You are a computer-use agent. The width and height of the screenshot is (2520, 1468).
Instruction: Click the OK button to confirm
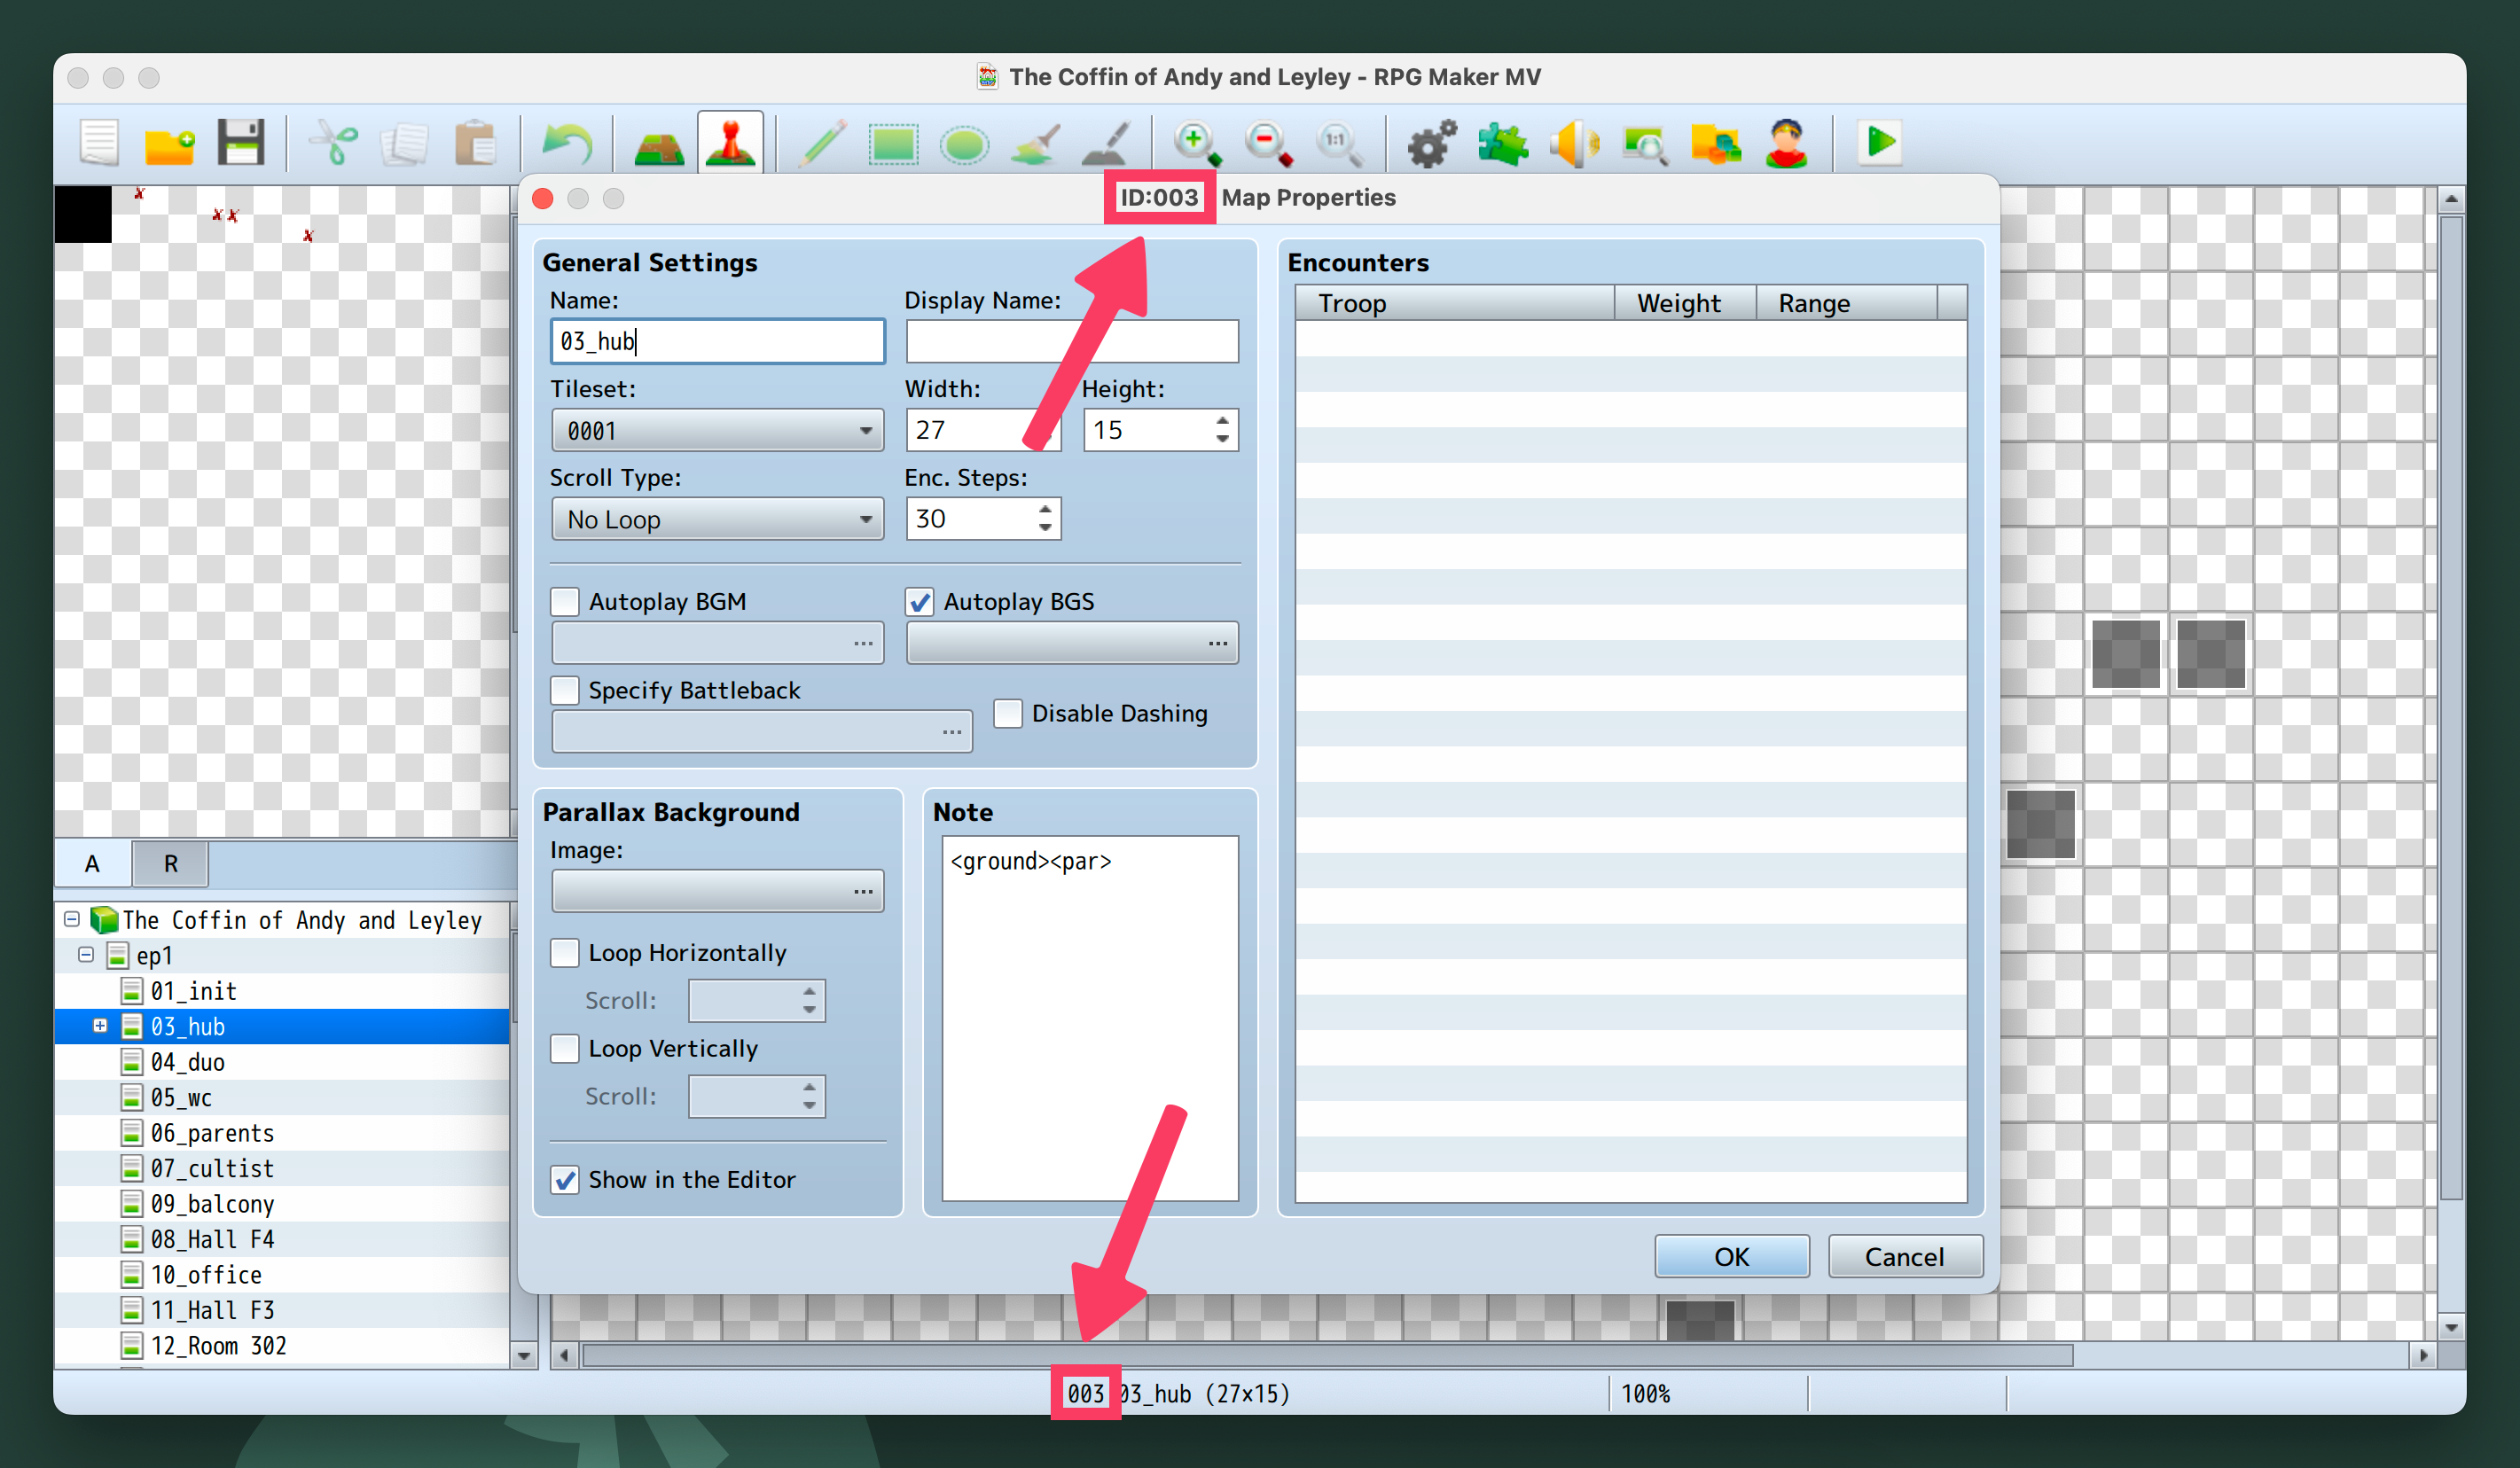point(1726,1254)
